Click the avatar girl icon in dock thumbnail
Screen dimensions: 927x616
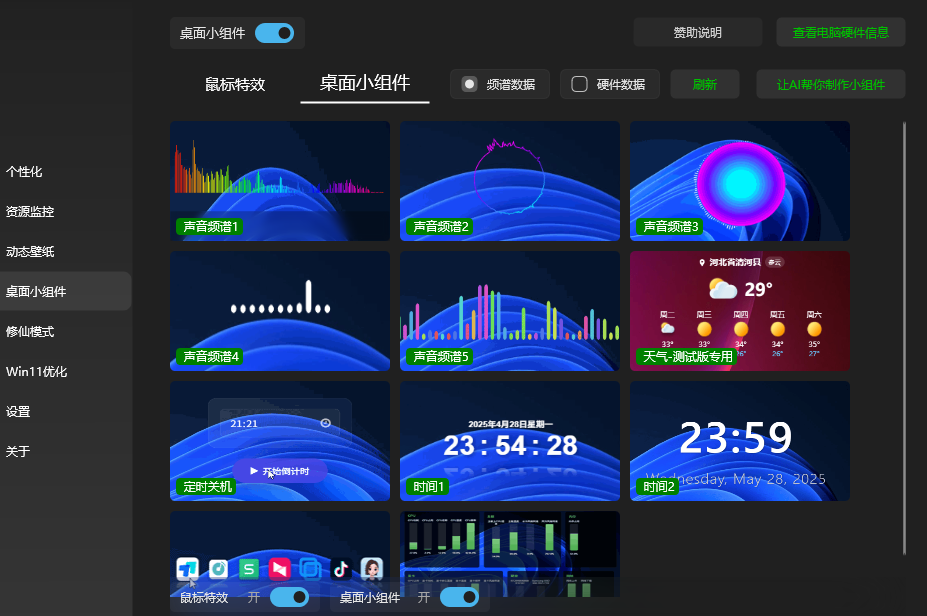pos(372,569)
